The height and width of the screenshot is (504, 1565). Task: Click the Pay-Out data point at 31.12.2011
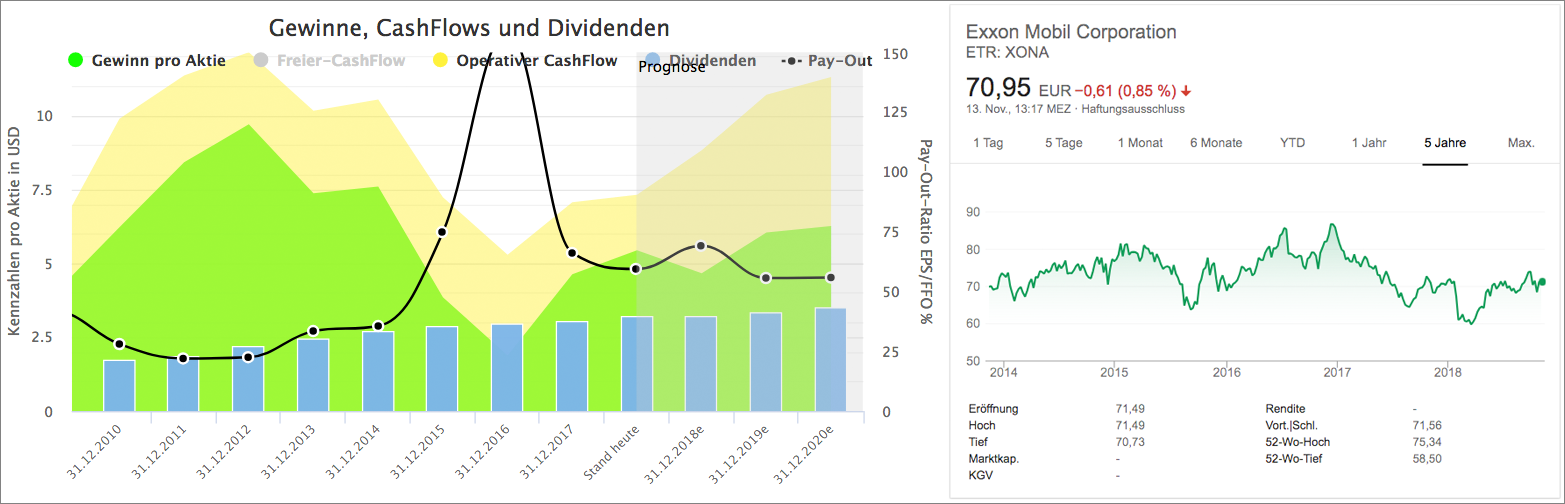point(183,358)
